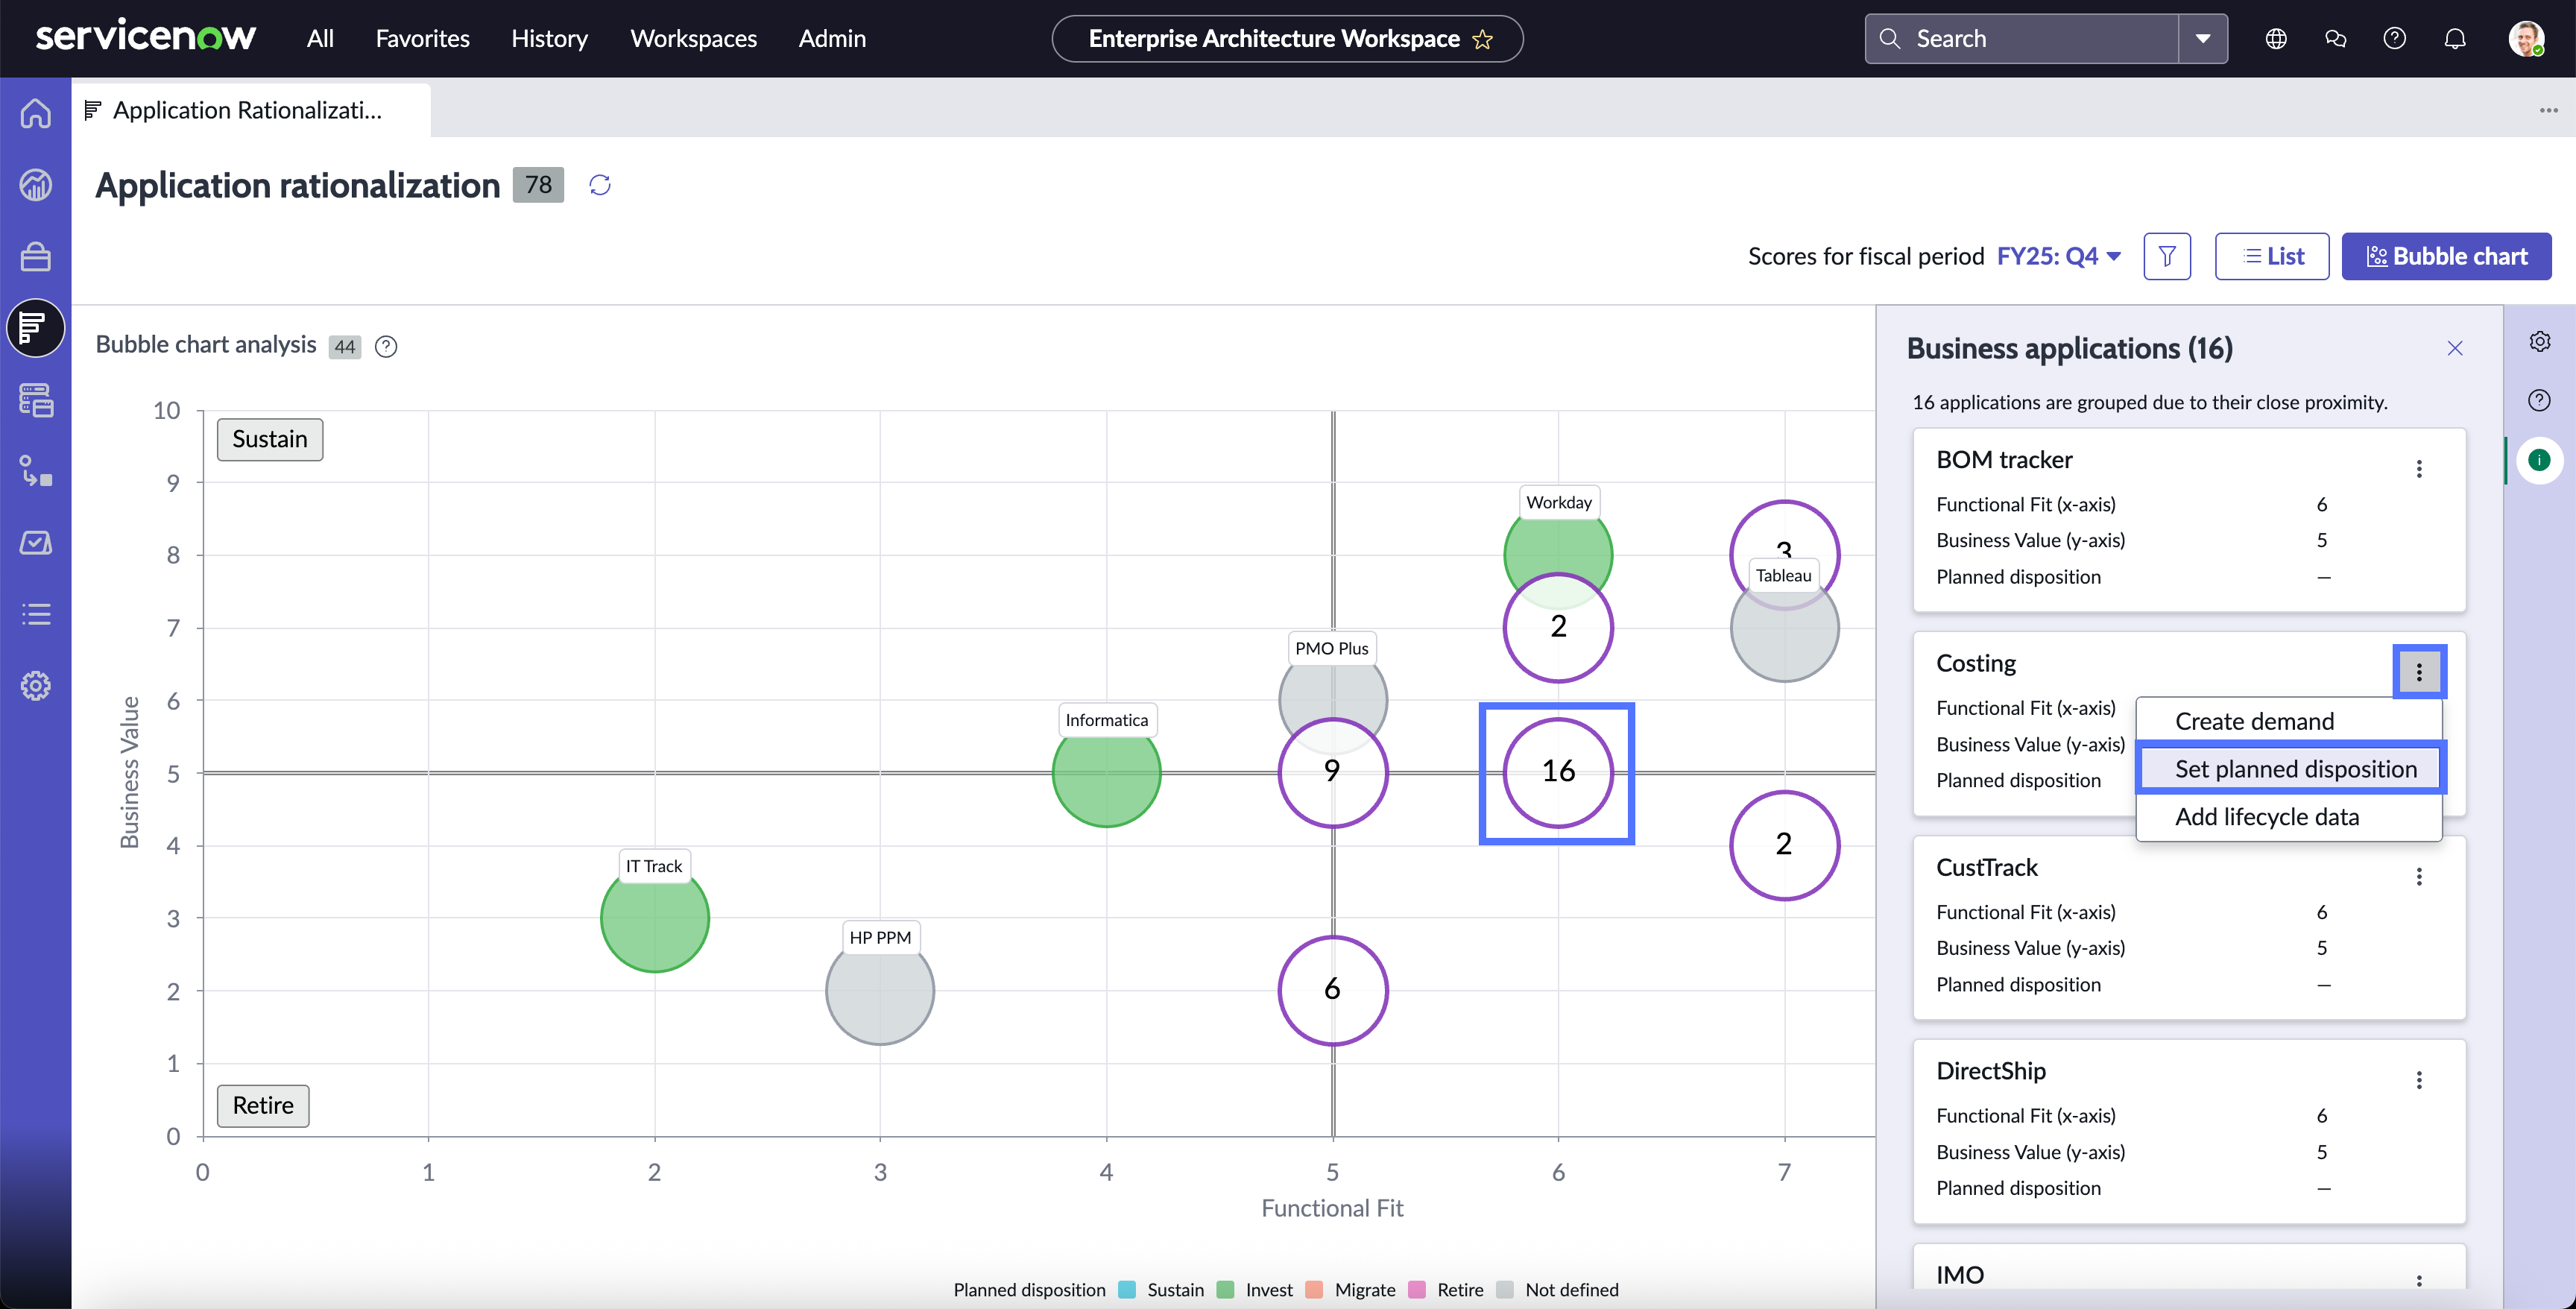This screenshot has height=1309, width=2576.
Task: Favorite the Enterprise Architecture Workspace star
Action: [x=1482, y=39]
